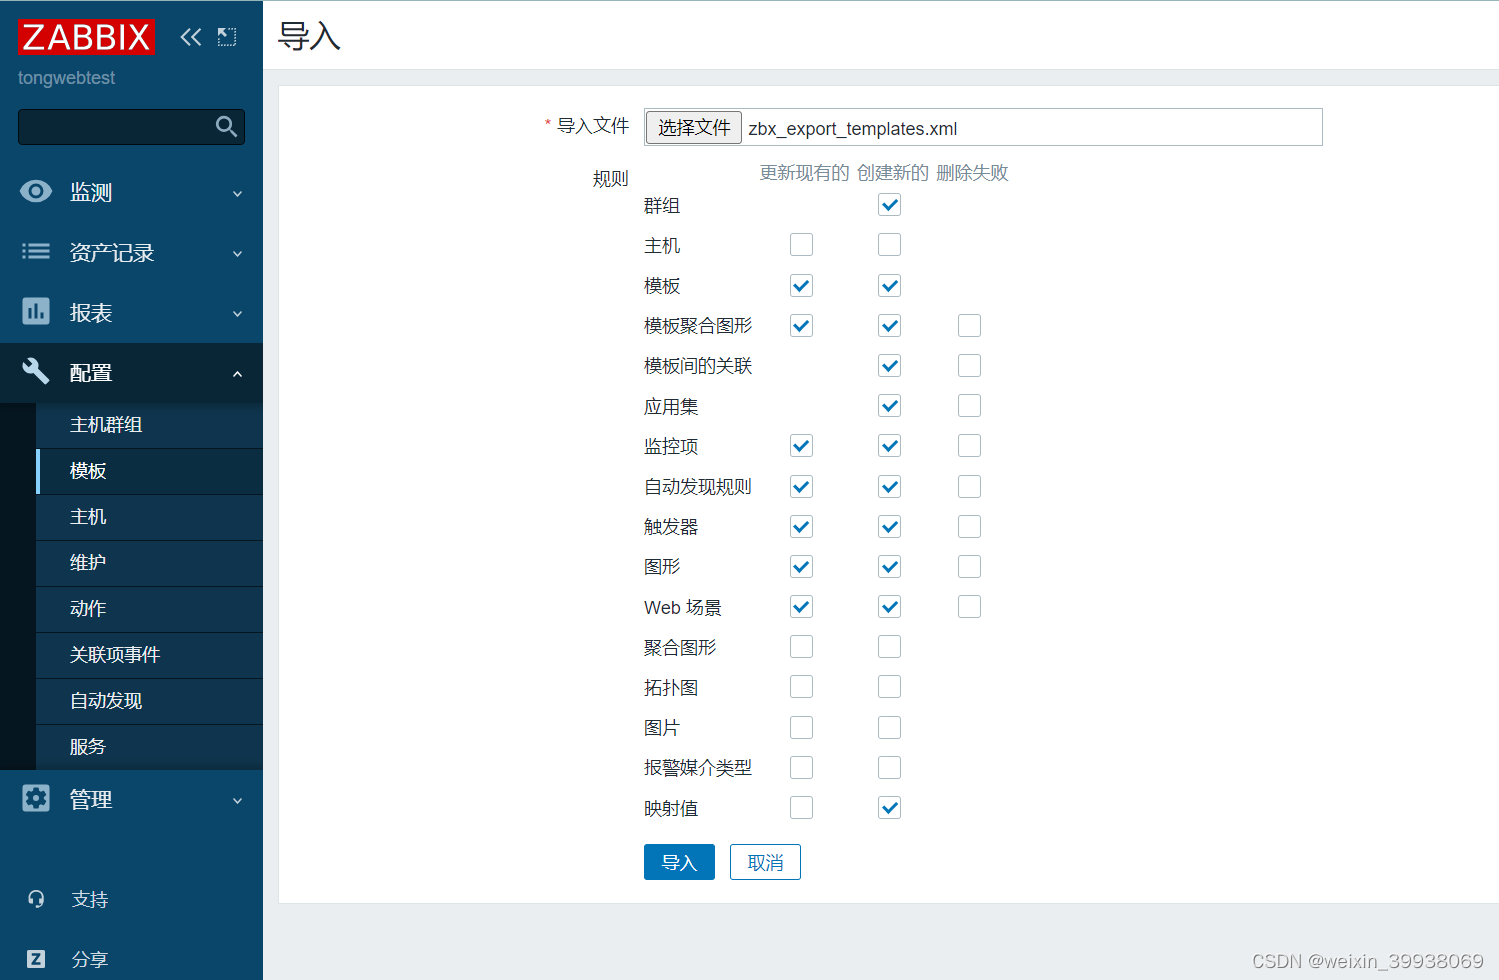Open 模板 in the configuration submenu
Image resolution: width=1499 pixels, height=980 pixels.
(x=149, y=471)
